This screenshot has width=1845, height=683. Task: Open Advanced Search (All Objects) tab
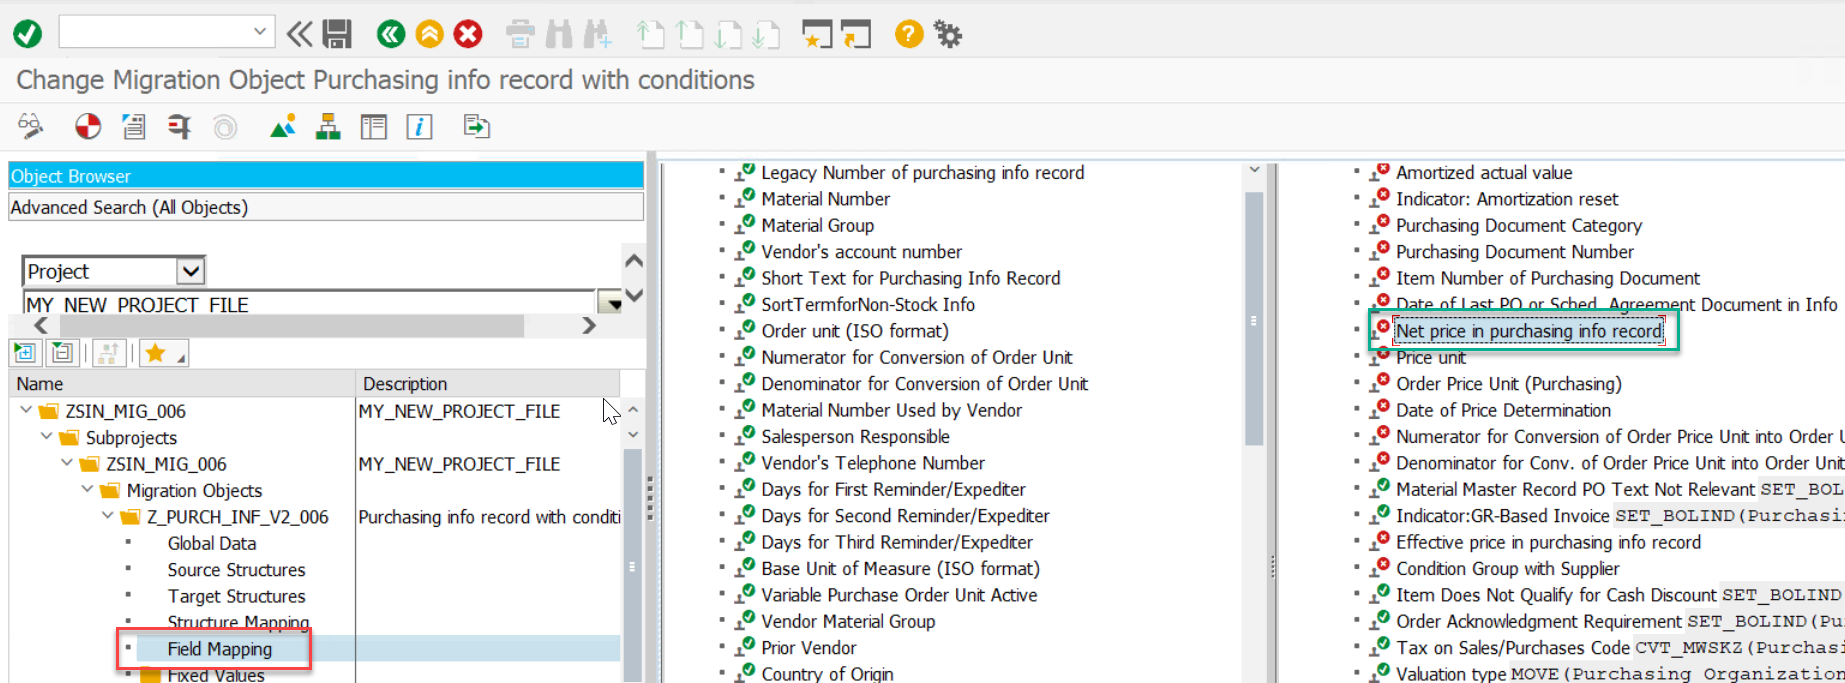click(326, 207)
